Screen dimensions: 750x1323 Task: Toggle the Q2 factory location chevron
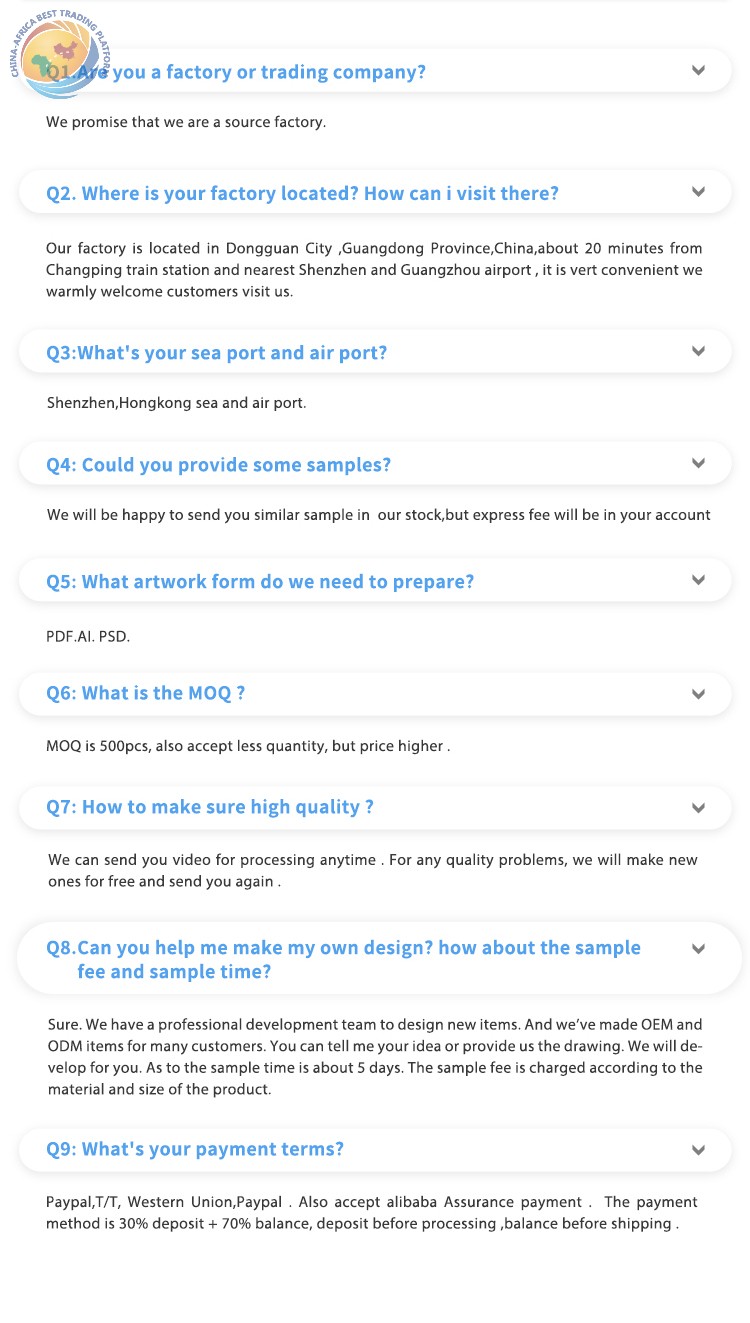click(x=698, y=191)
